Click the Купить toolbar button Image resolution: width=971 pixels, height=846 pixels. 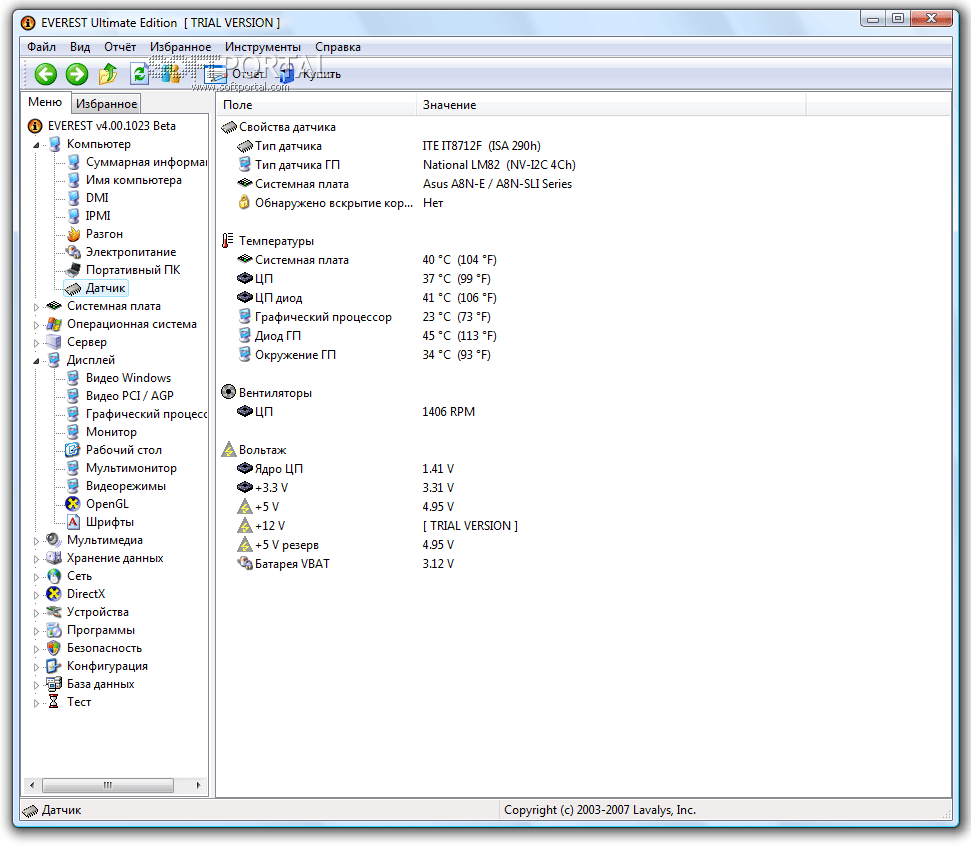(x=310, y=74)
